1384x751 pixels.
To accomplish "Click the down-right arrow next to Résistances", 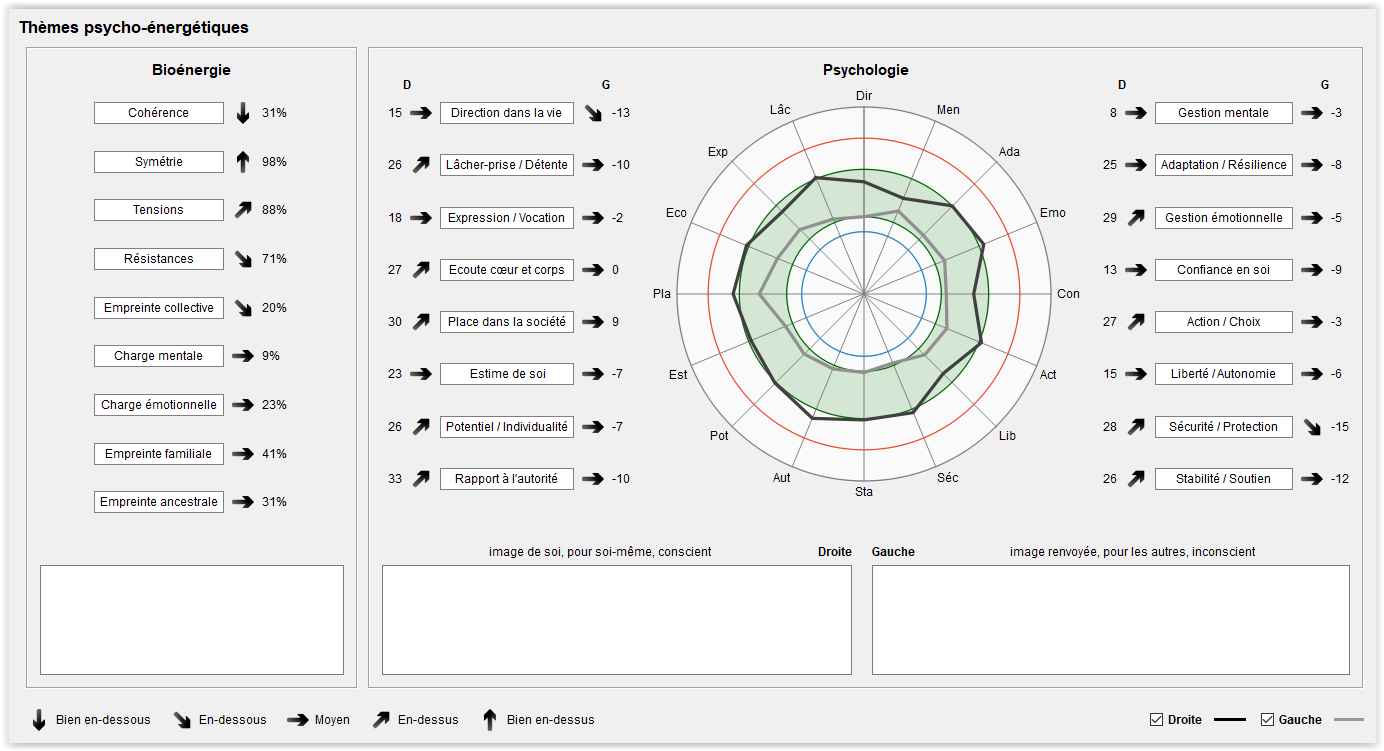I will tap(243, 259).
